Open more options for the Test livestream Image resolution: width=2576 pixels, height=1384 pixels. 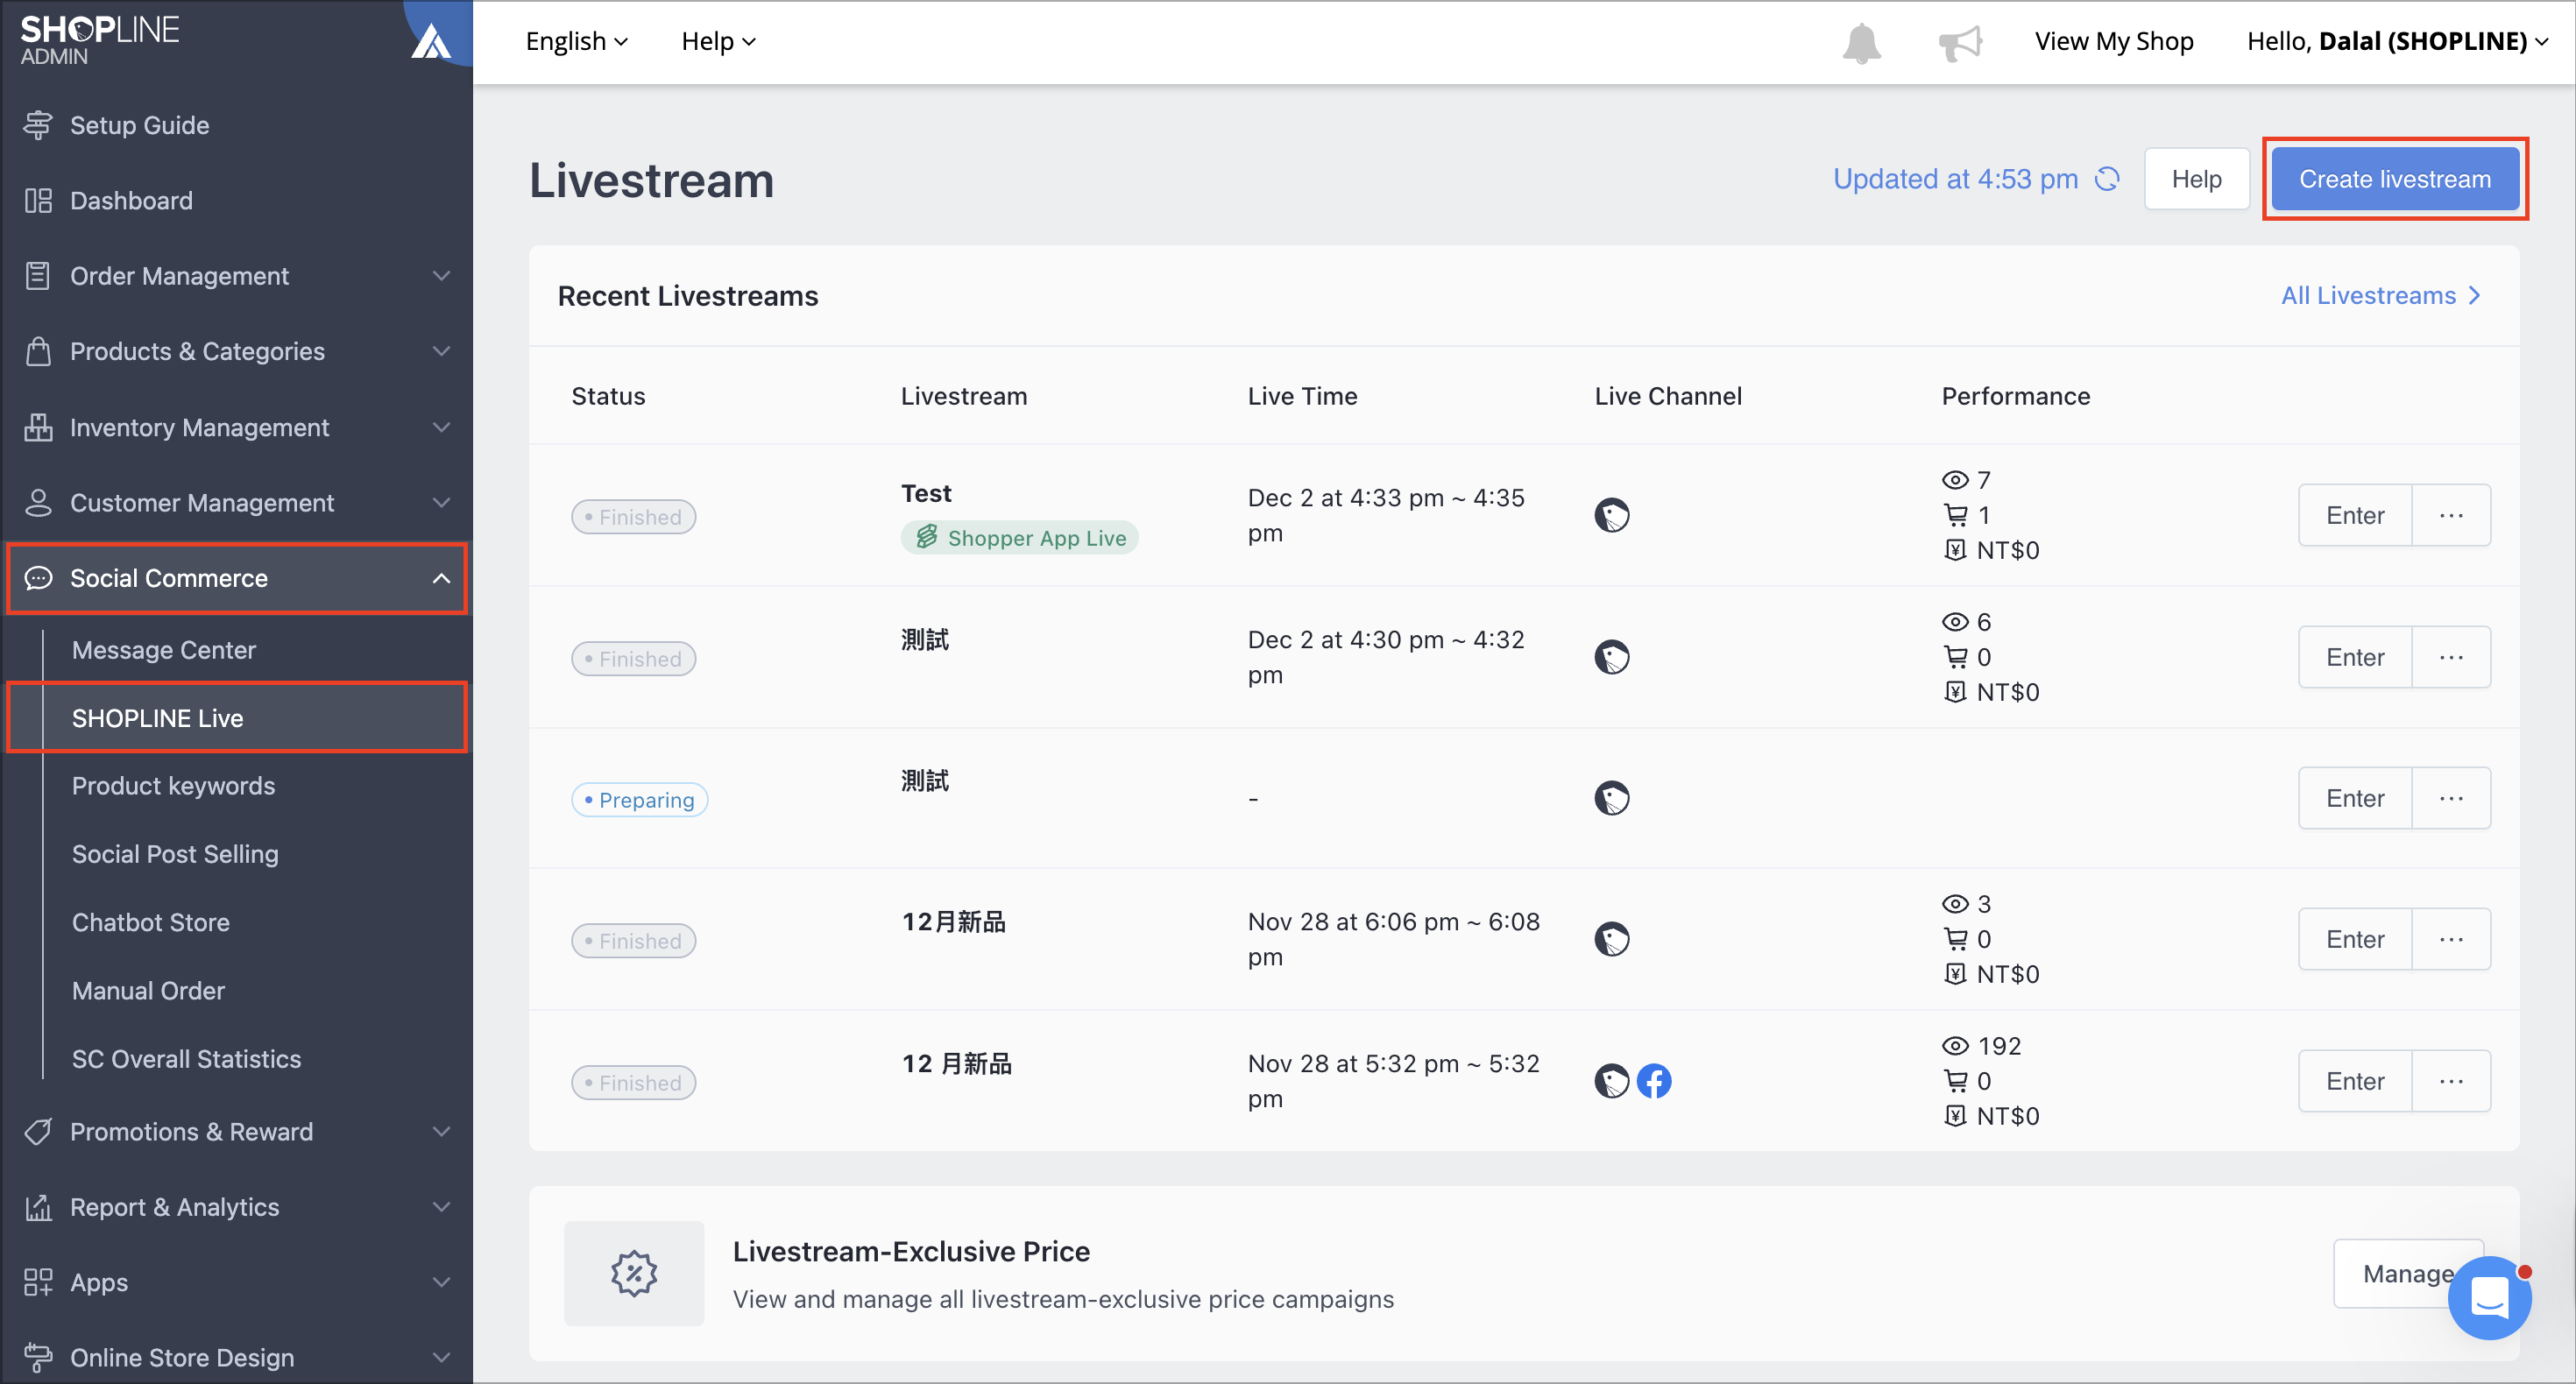pos(2451,515)
